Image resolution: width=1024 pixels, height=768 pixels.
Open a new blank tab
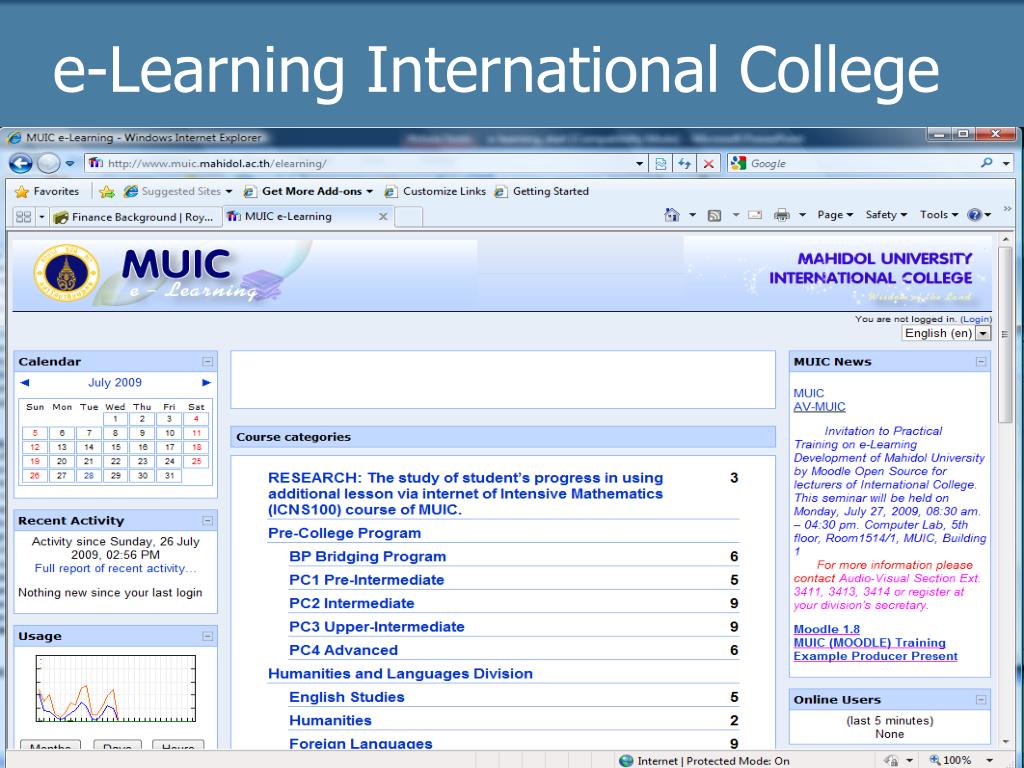pos(408,217)
